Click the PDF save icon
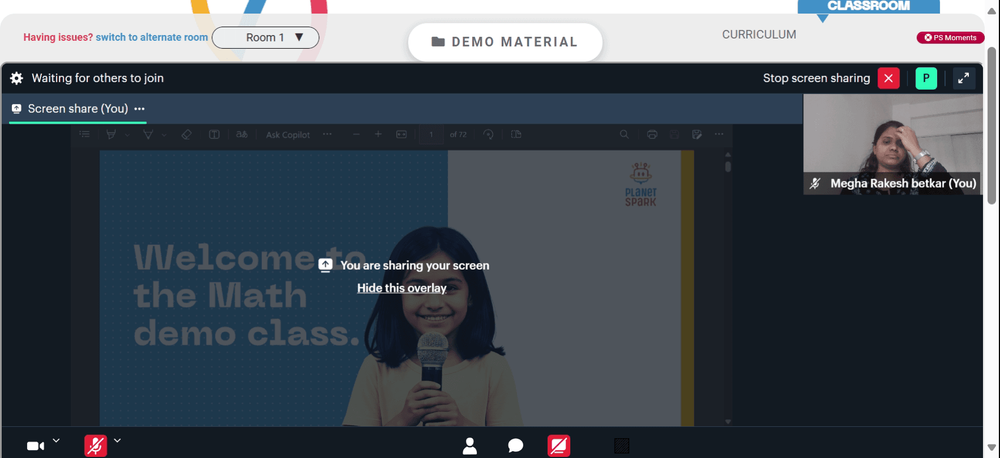1000x458 pixels. [674, 135]
